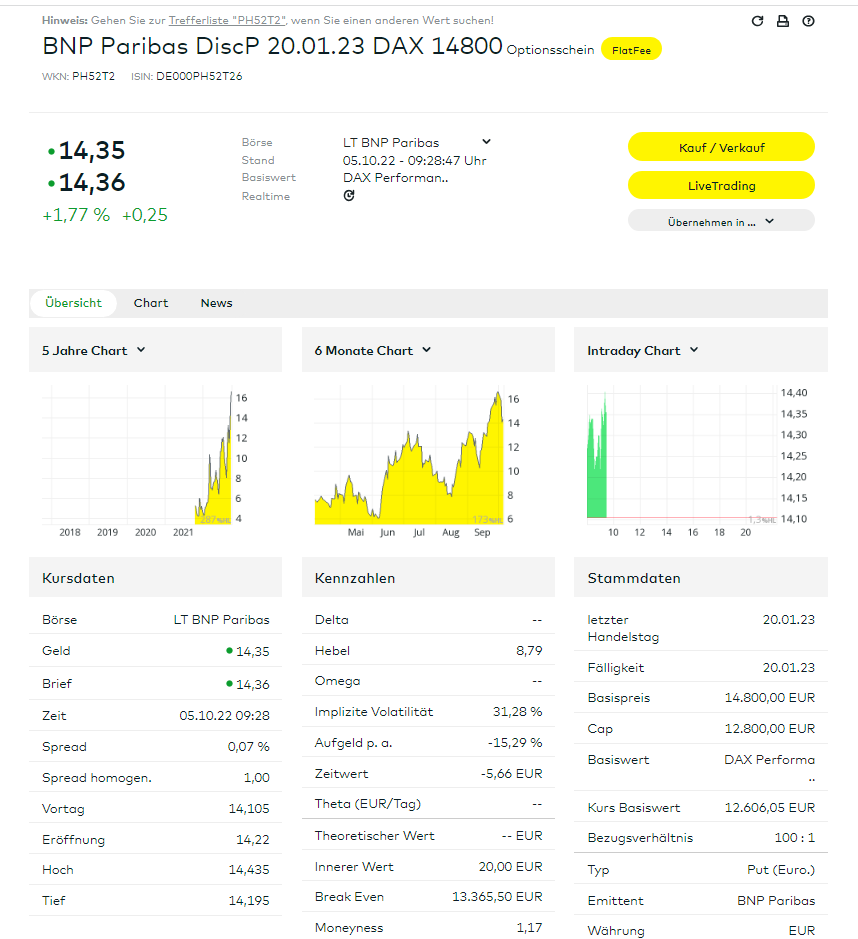Expand the 5 Jahre Chart period dropdown
The image size is (858, 939).
(x=141, y=350)
